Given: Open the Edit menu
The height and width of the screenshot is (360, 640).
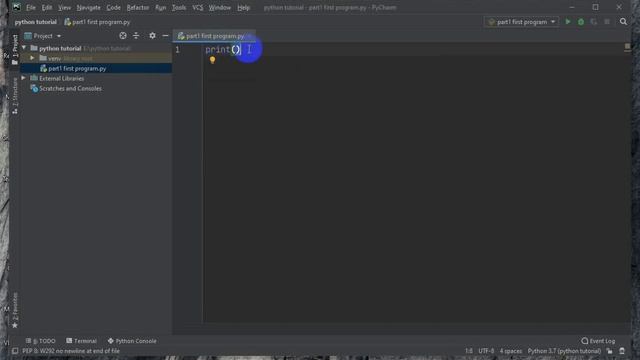Looking at the screenshot, I should point(47,7).
